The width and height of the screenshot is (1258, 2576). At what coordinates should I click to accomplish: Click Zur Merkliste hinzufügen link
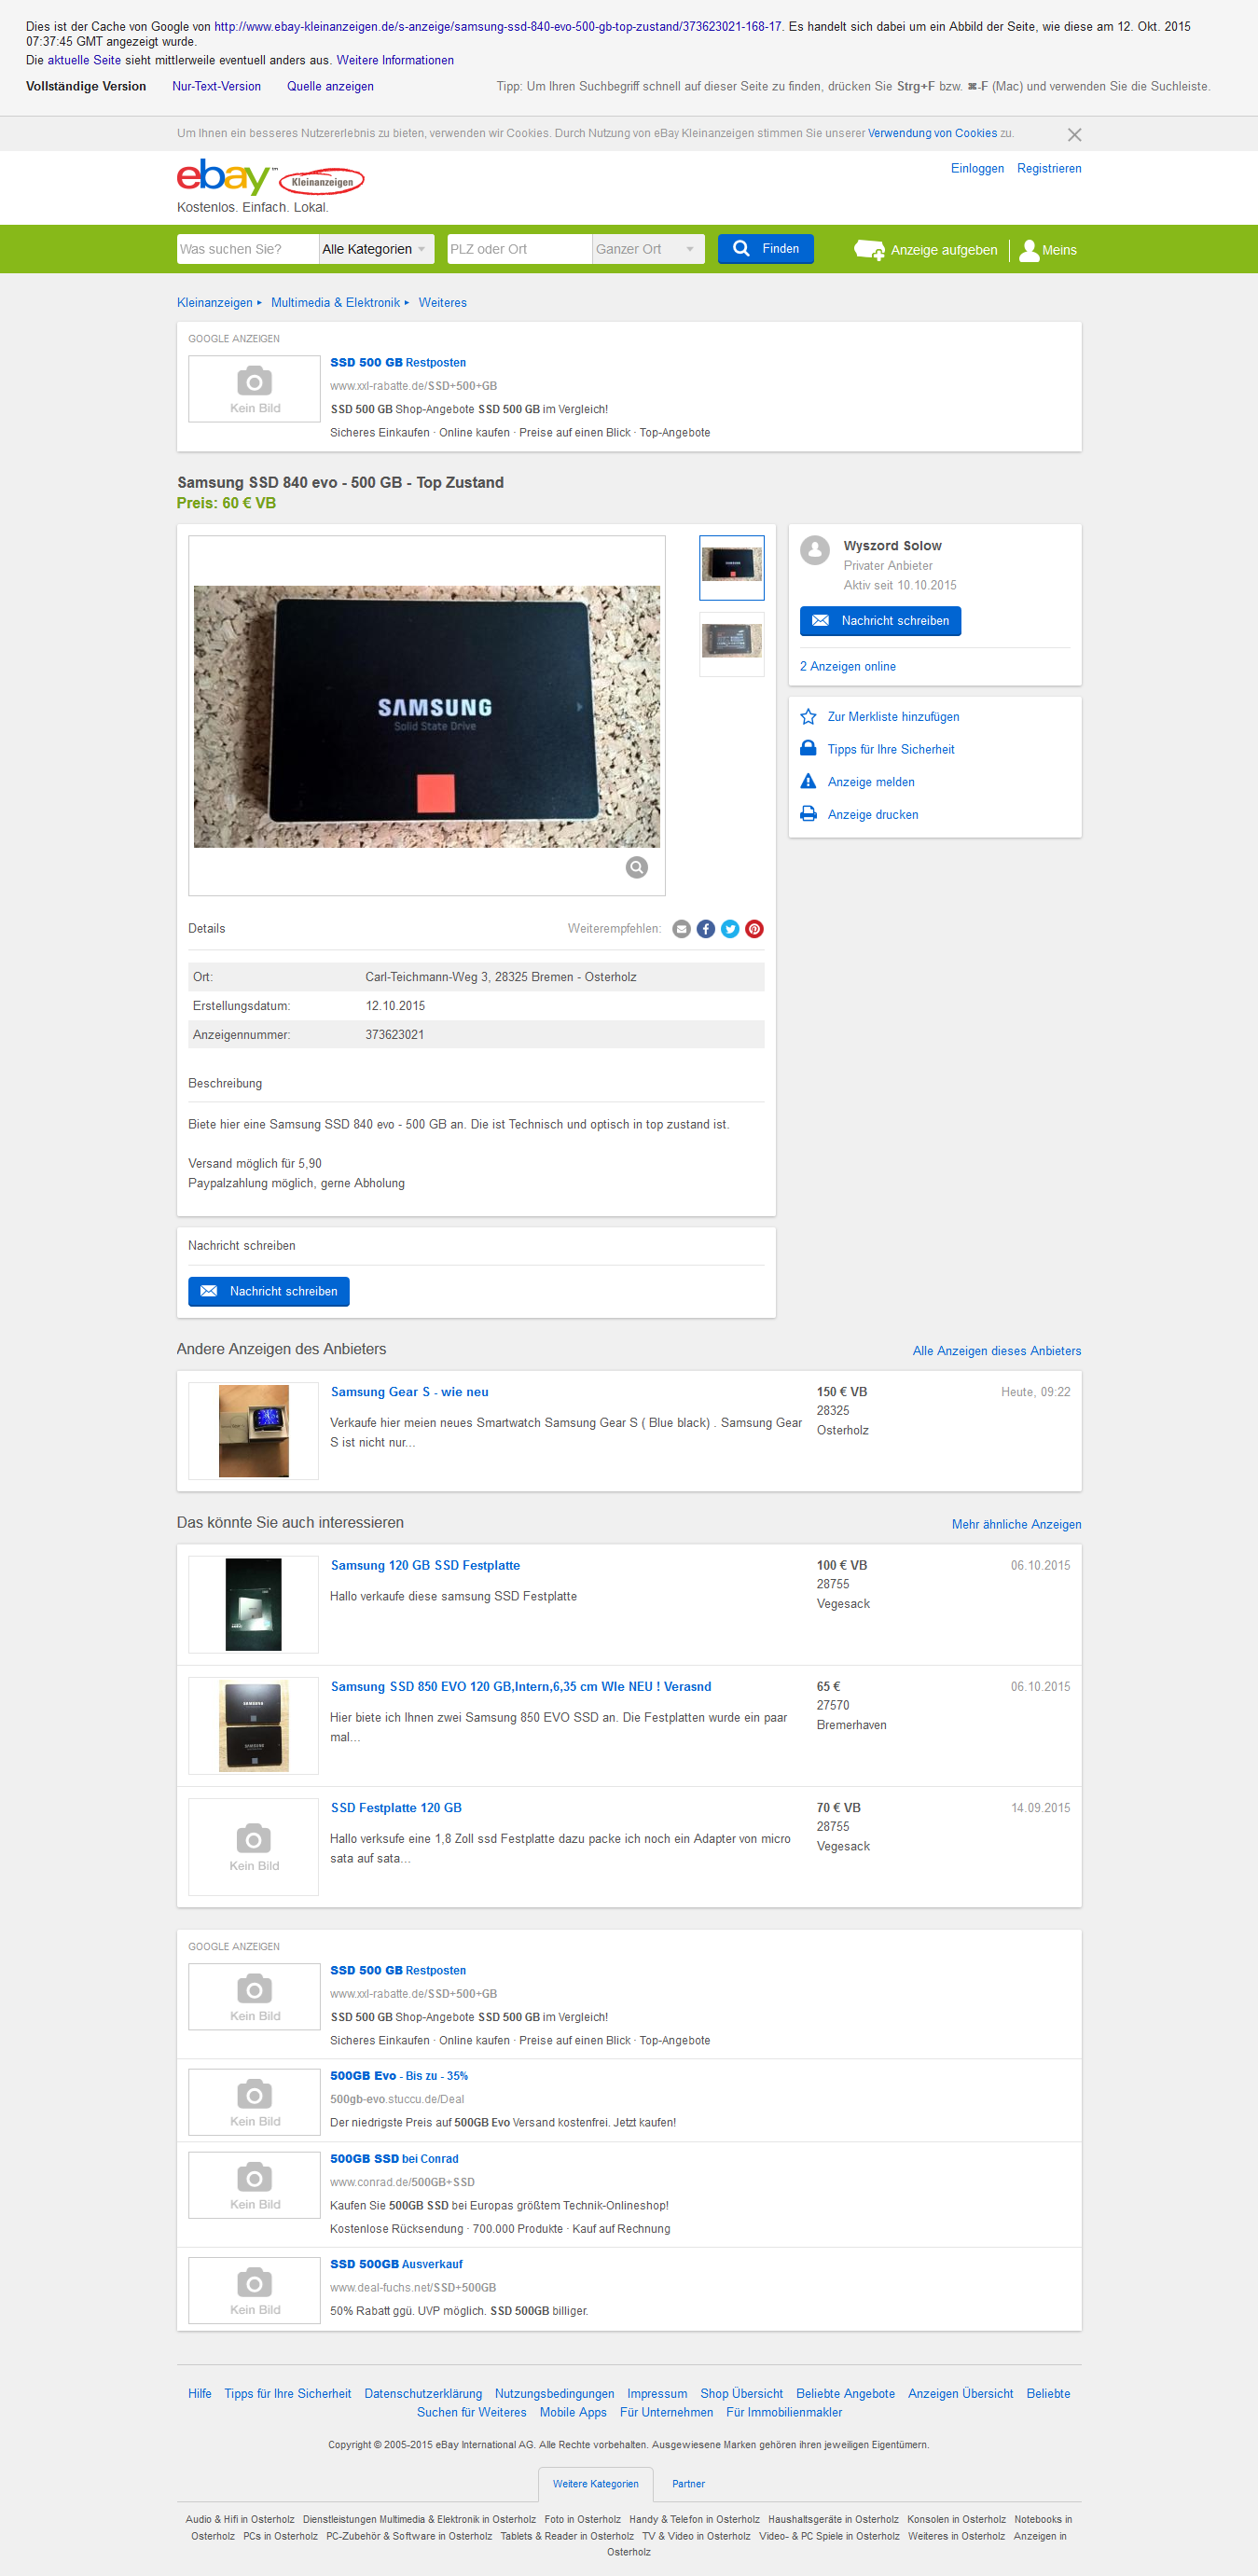pos(893,717)
